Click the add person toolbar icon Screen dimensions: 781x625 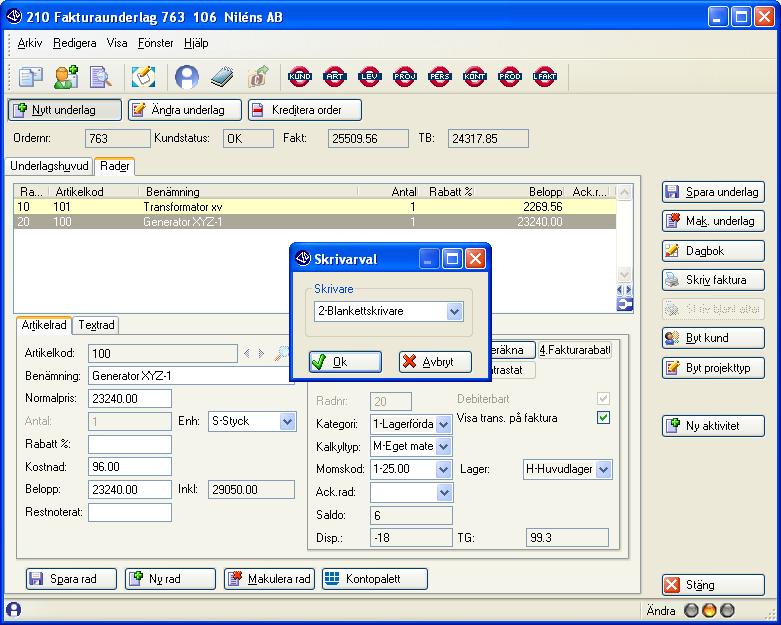click(66, 77)
